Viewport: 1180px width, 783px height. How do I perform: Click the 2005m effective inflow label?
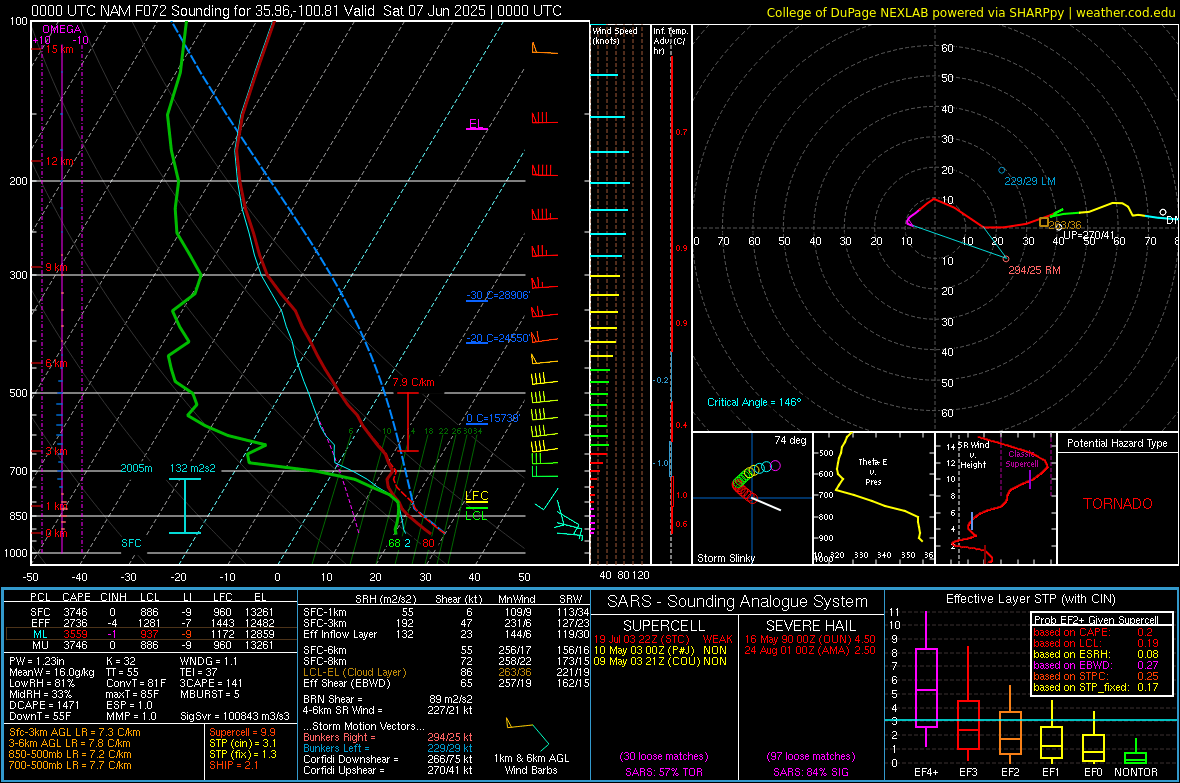136,468
